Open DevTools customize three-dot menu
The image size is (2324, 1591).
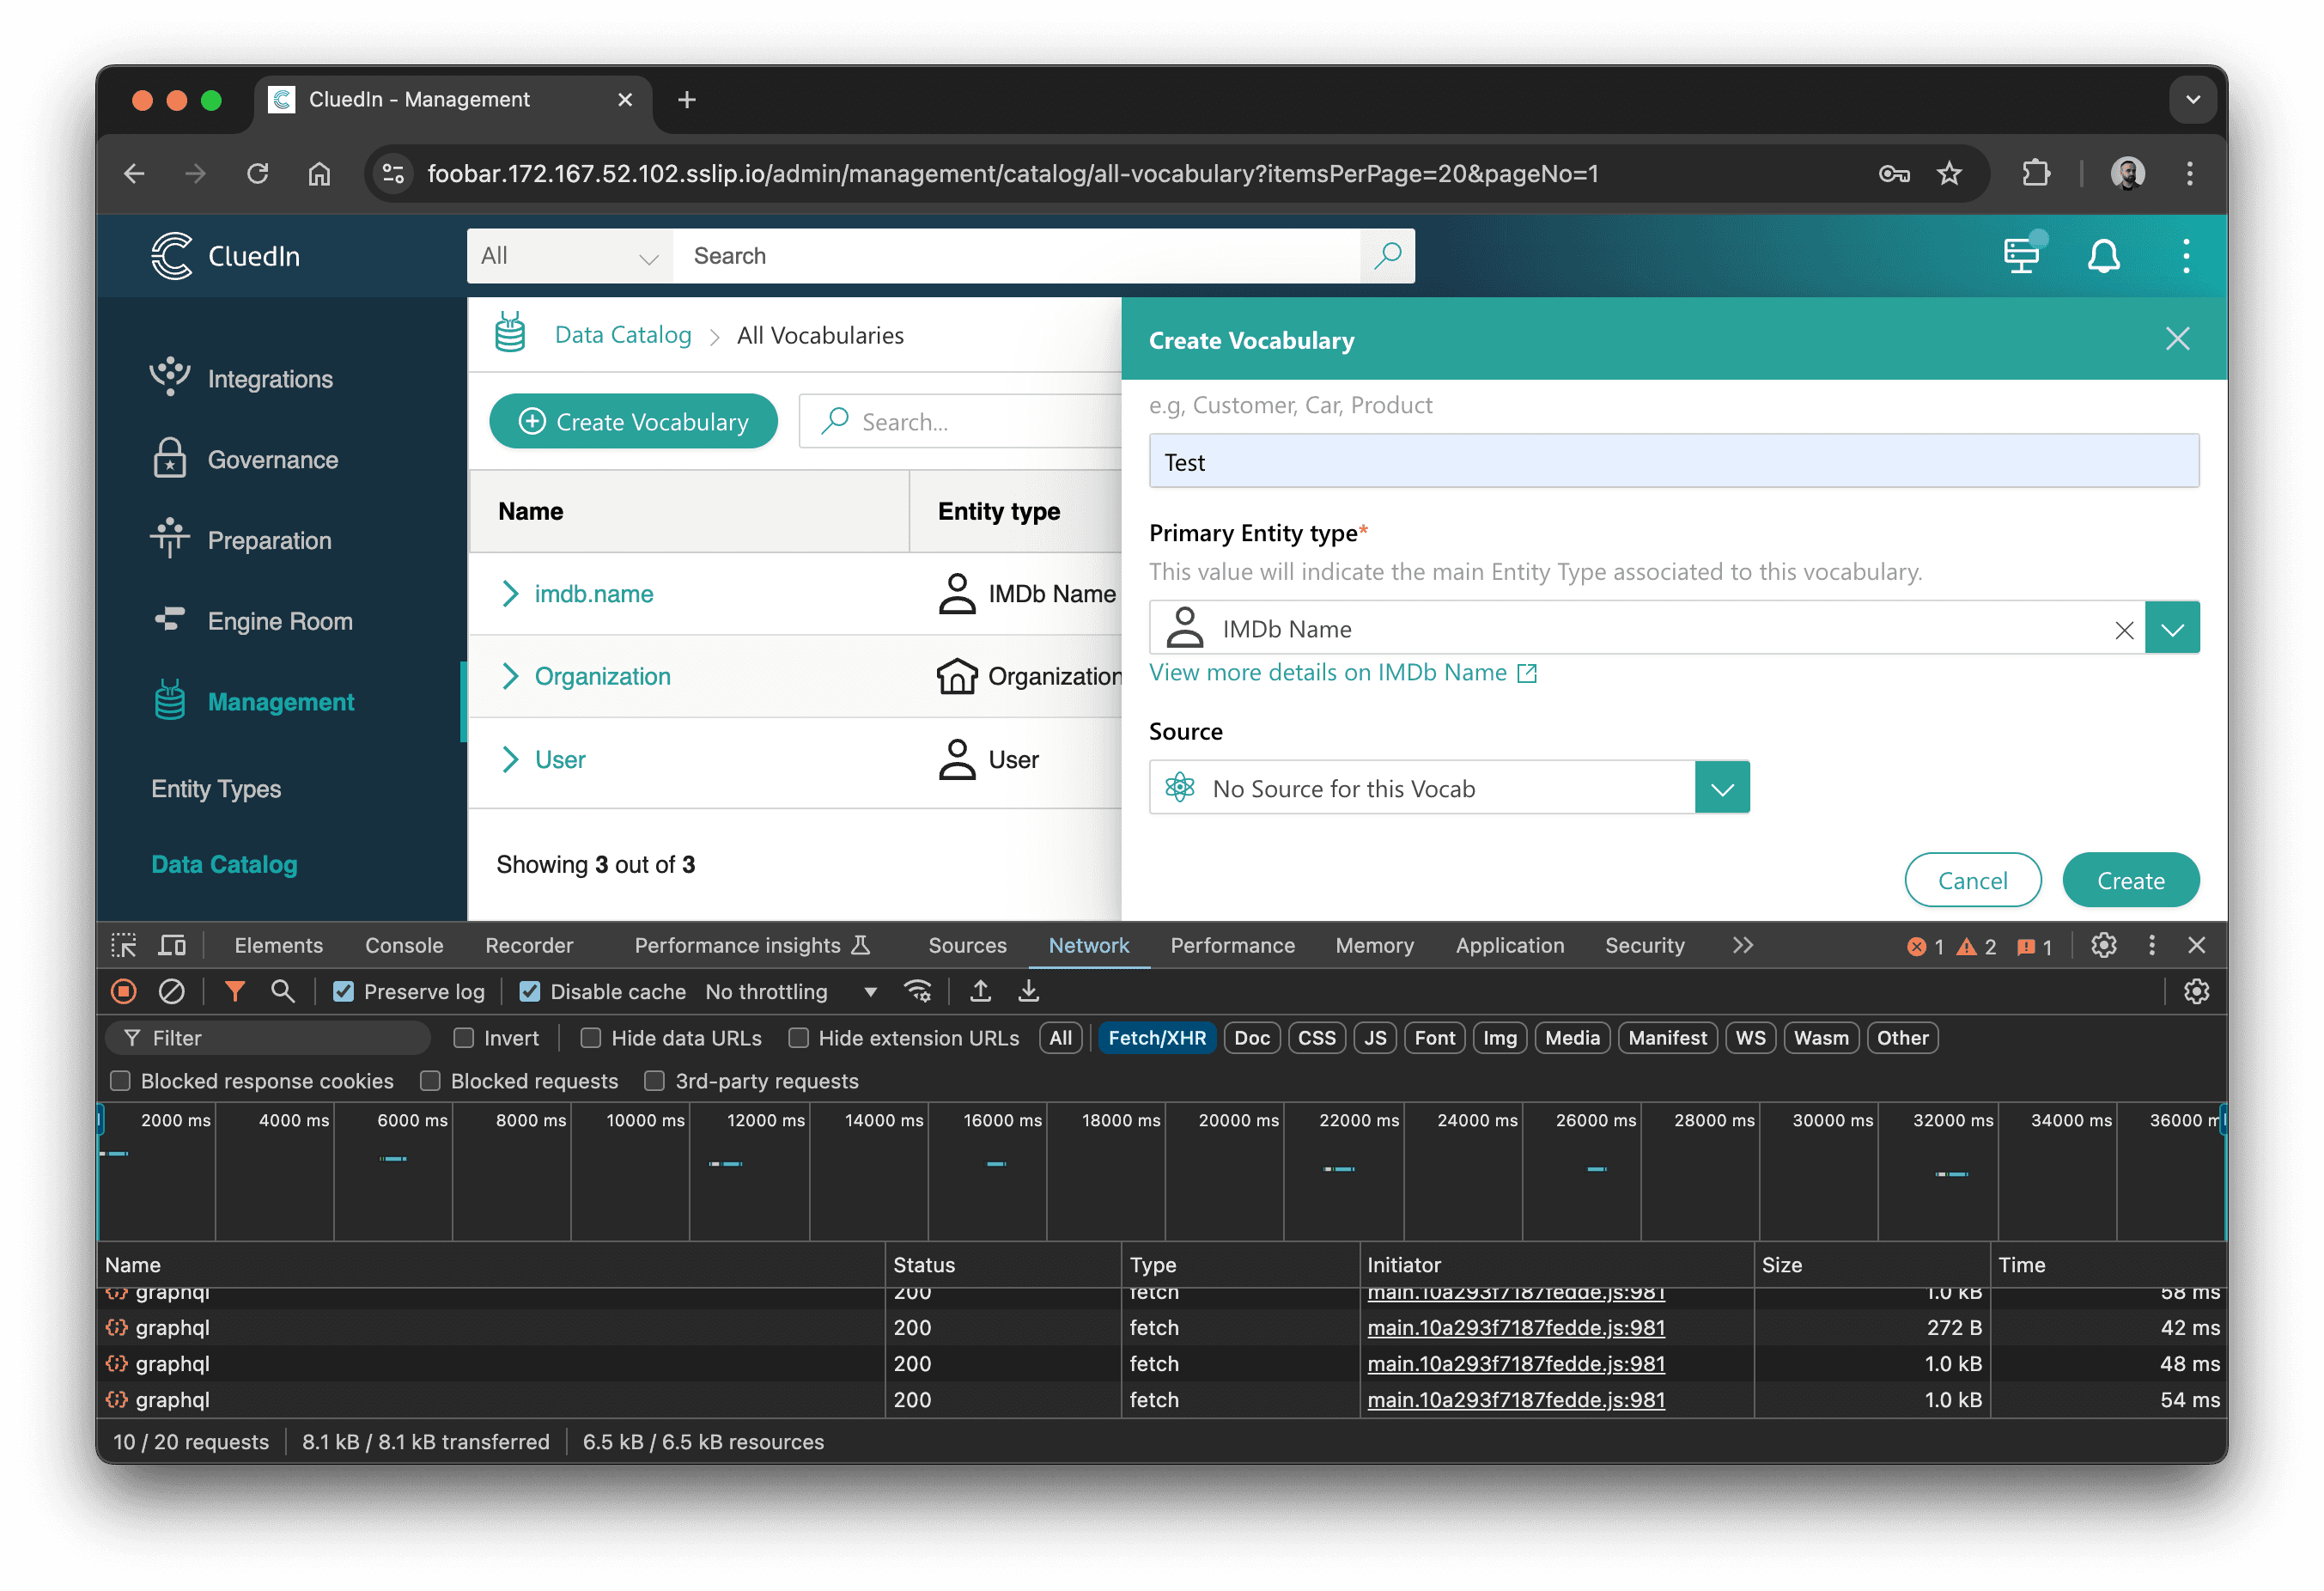(x=2151, y=946)
